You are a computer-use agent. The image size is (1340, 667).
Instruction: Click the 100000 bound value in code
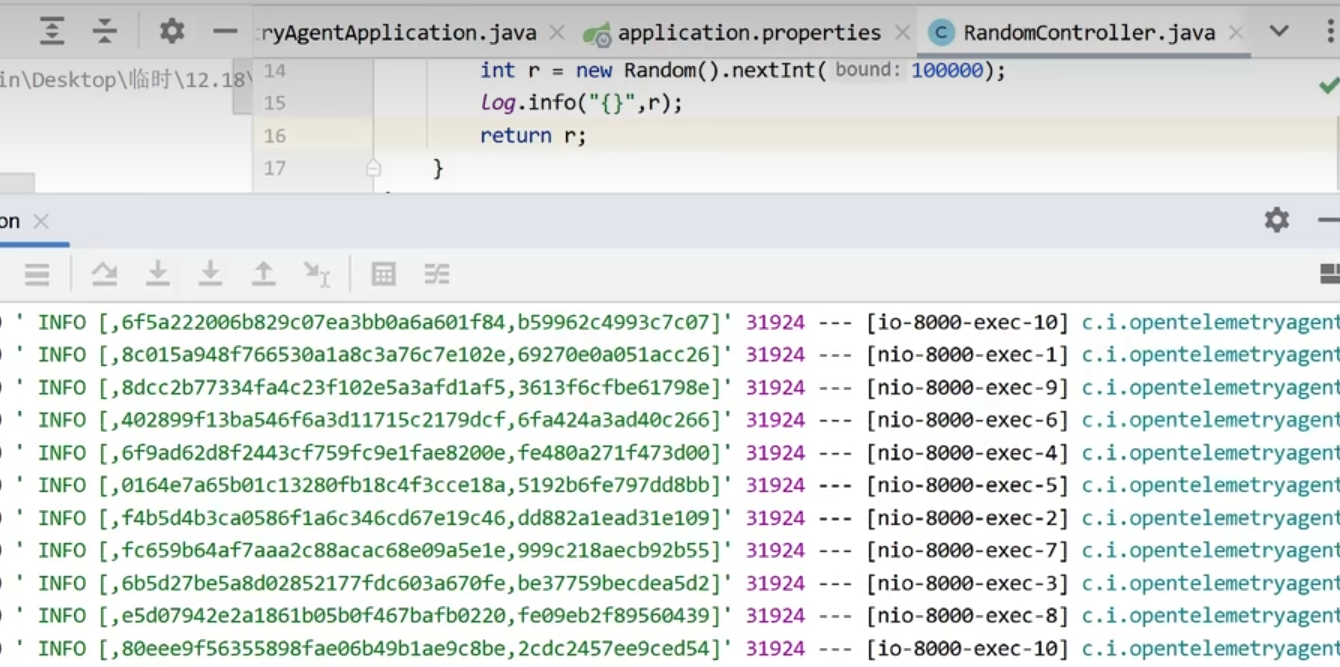pos(947,71)
